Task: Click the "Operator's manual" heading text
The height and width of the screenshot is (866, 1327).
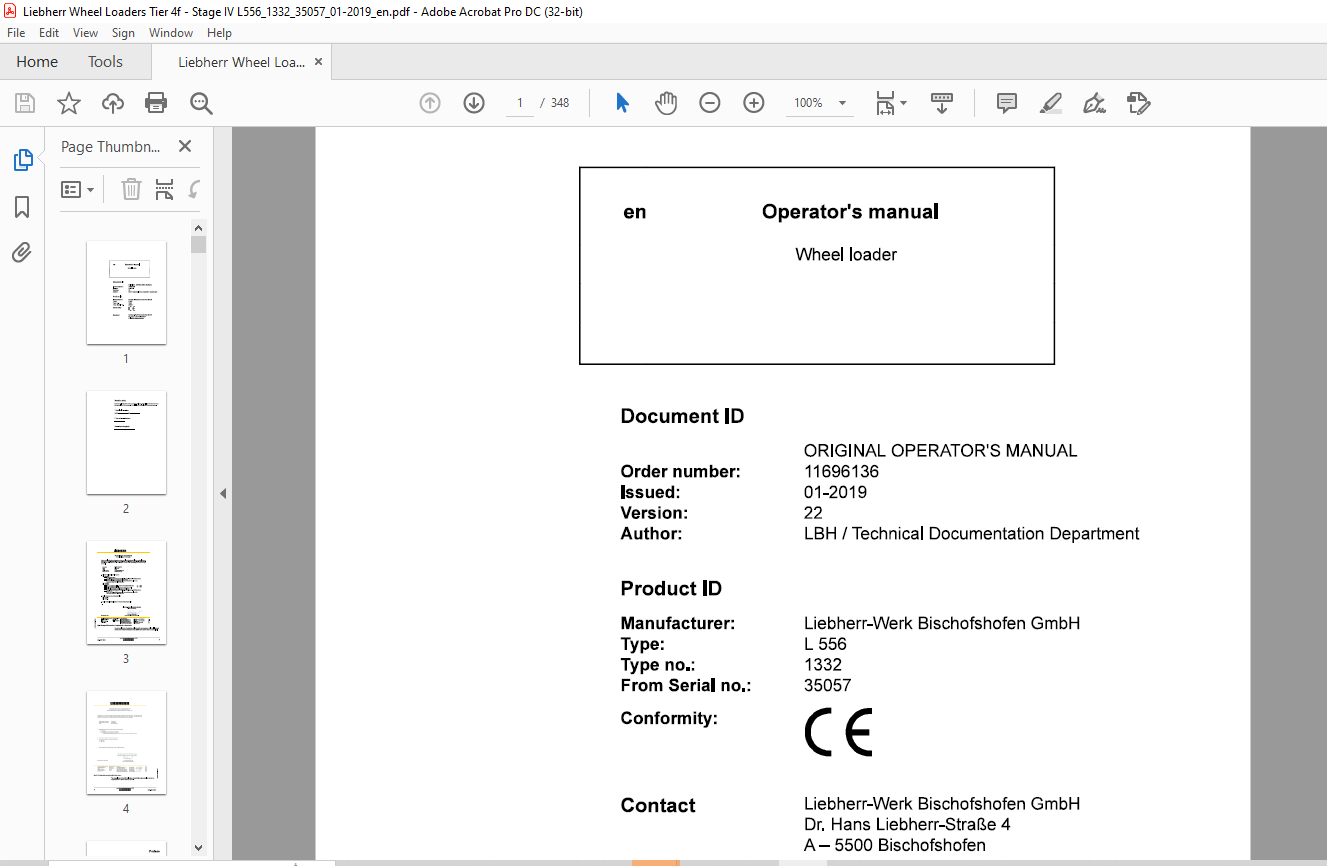Action: coord(850,212)
